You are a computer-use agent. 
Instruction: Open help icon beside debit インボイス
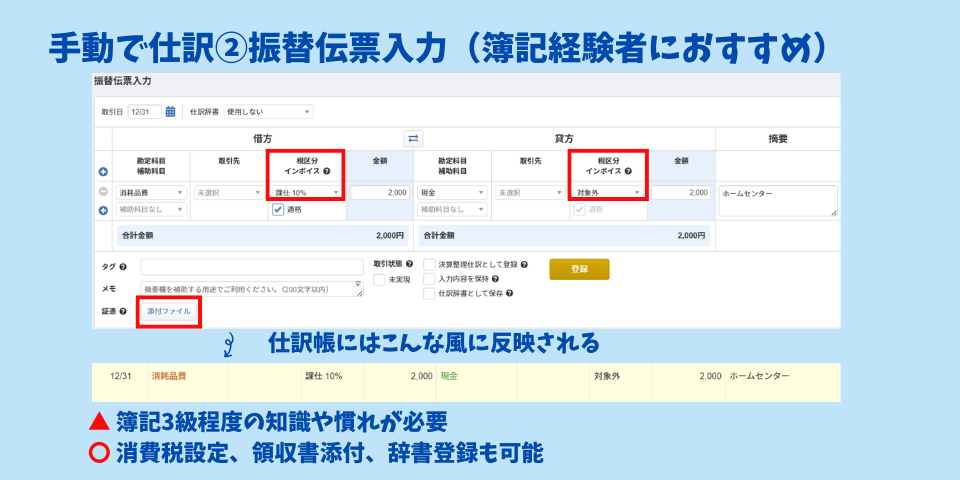(x=326, y=171)
